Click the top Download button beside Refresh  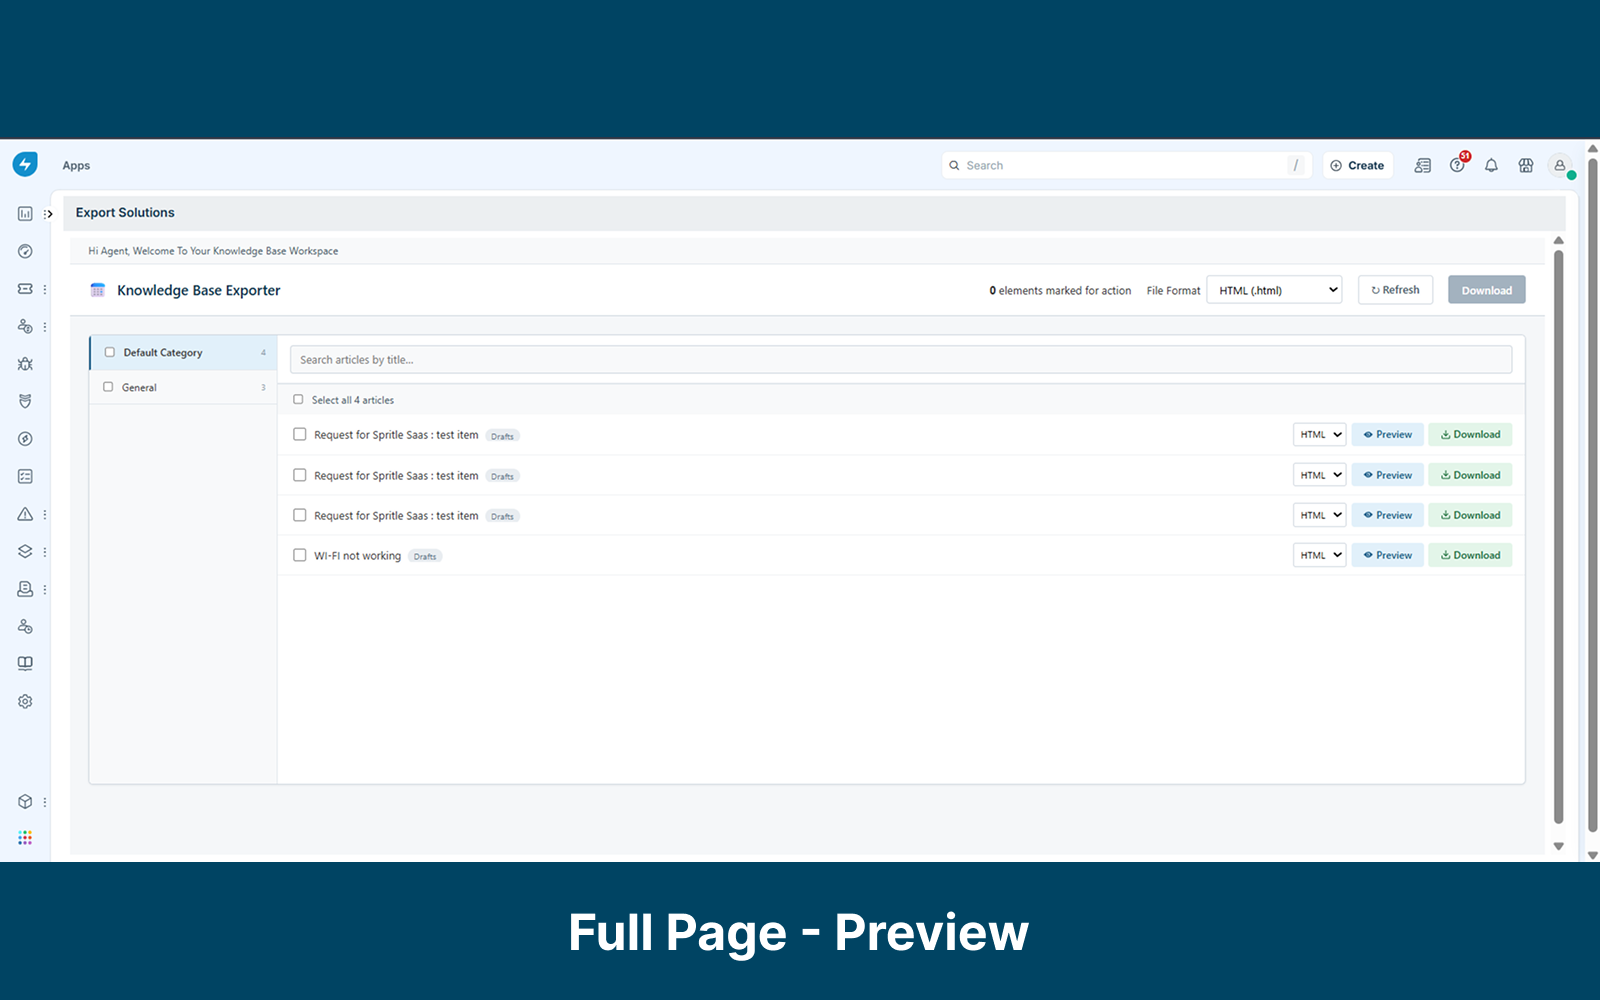1487,290
